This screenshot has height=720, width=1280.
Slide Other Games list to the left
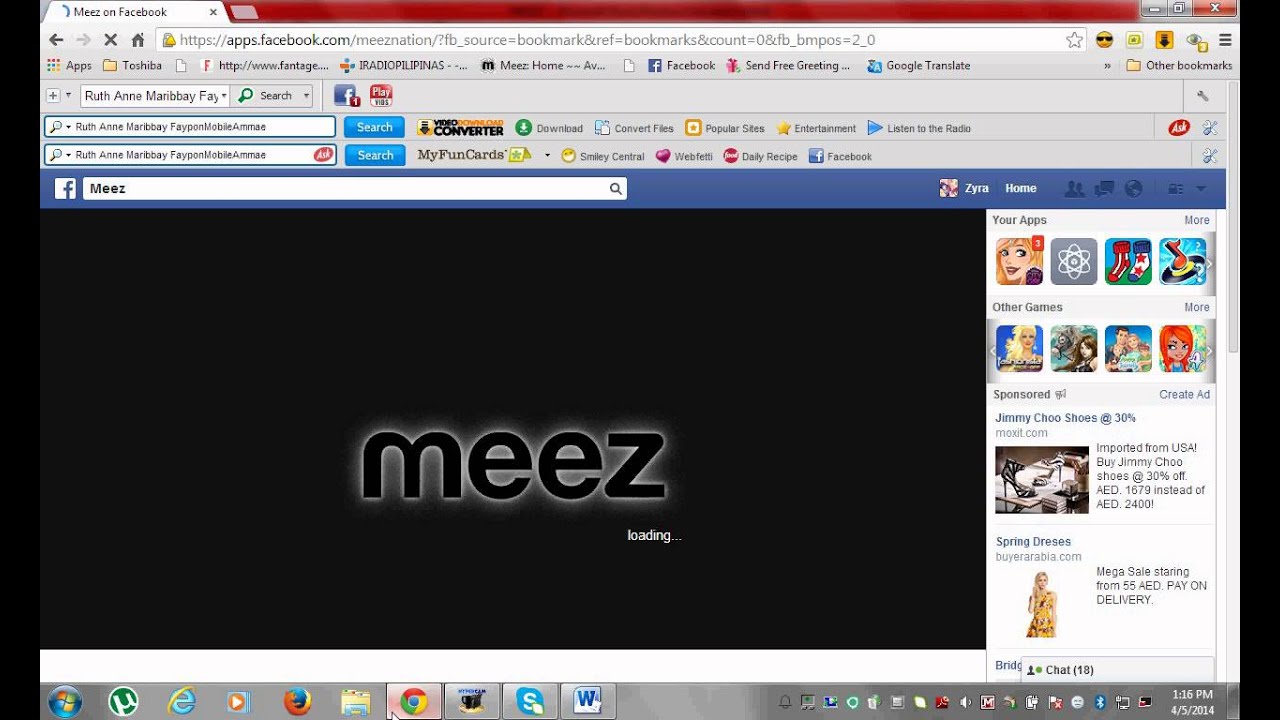(993, 350)
